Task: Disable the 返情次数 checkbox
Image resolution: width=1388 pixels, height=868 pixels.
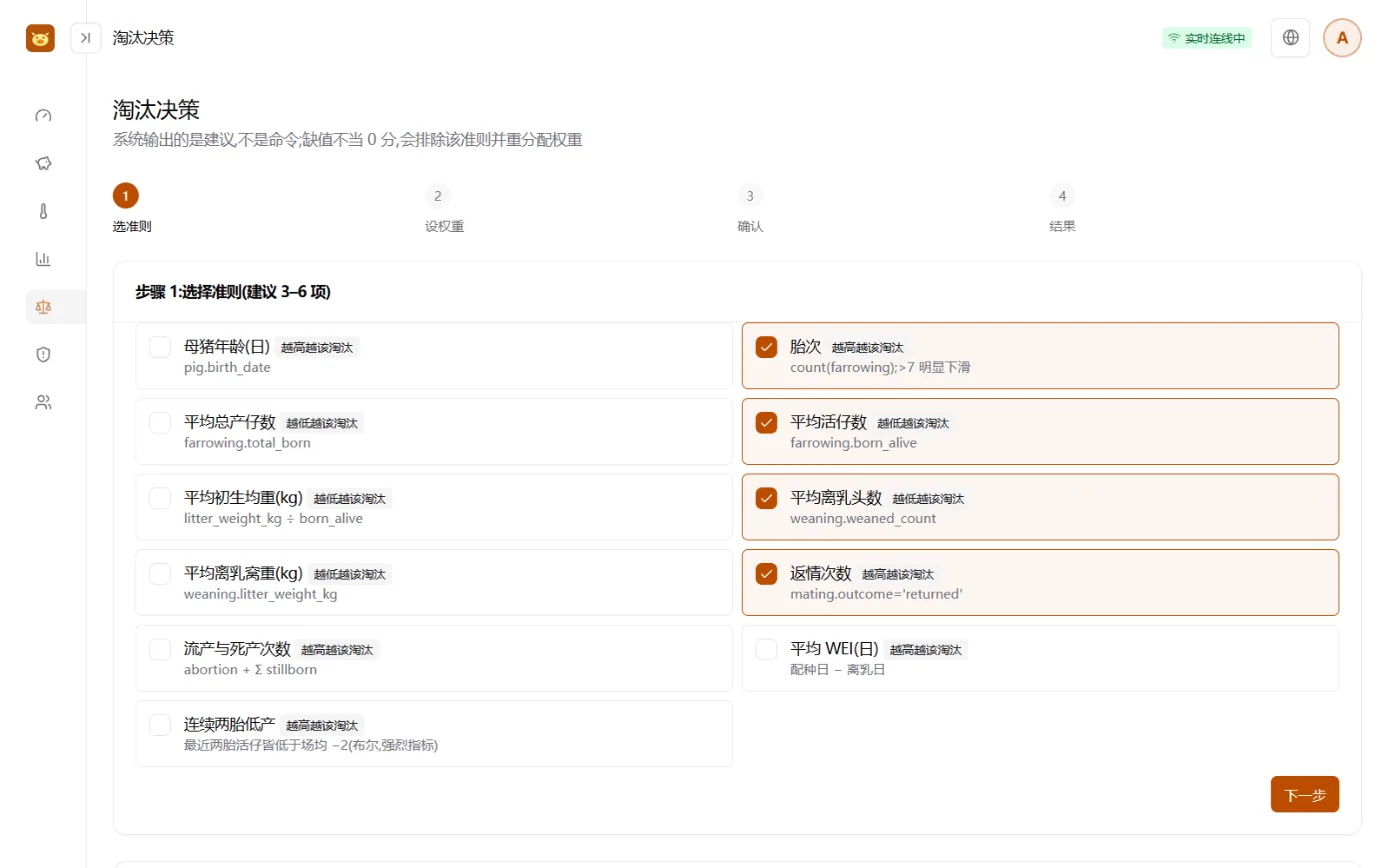Action: pyautogui.click(x=766, y=574)
